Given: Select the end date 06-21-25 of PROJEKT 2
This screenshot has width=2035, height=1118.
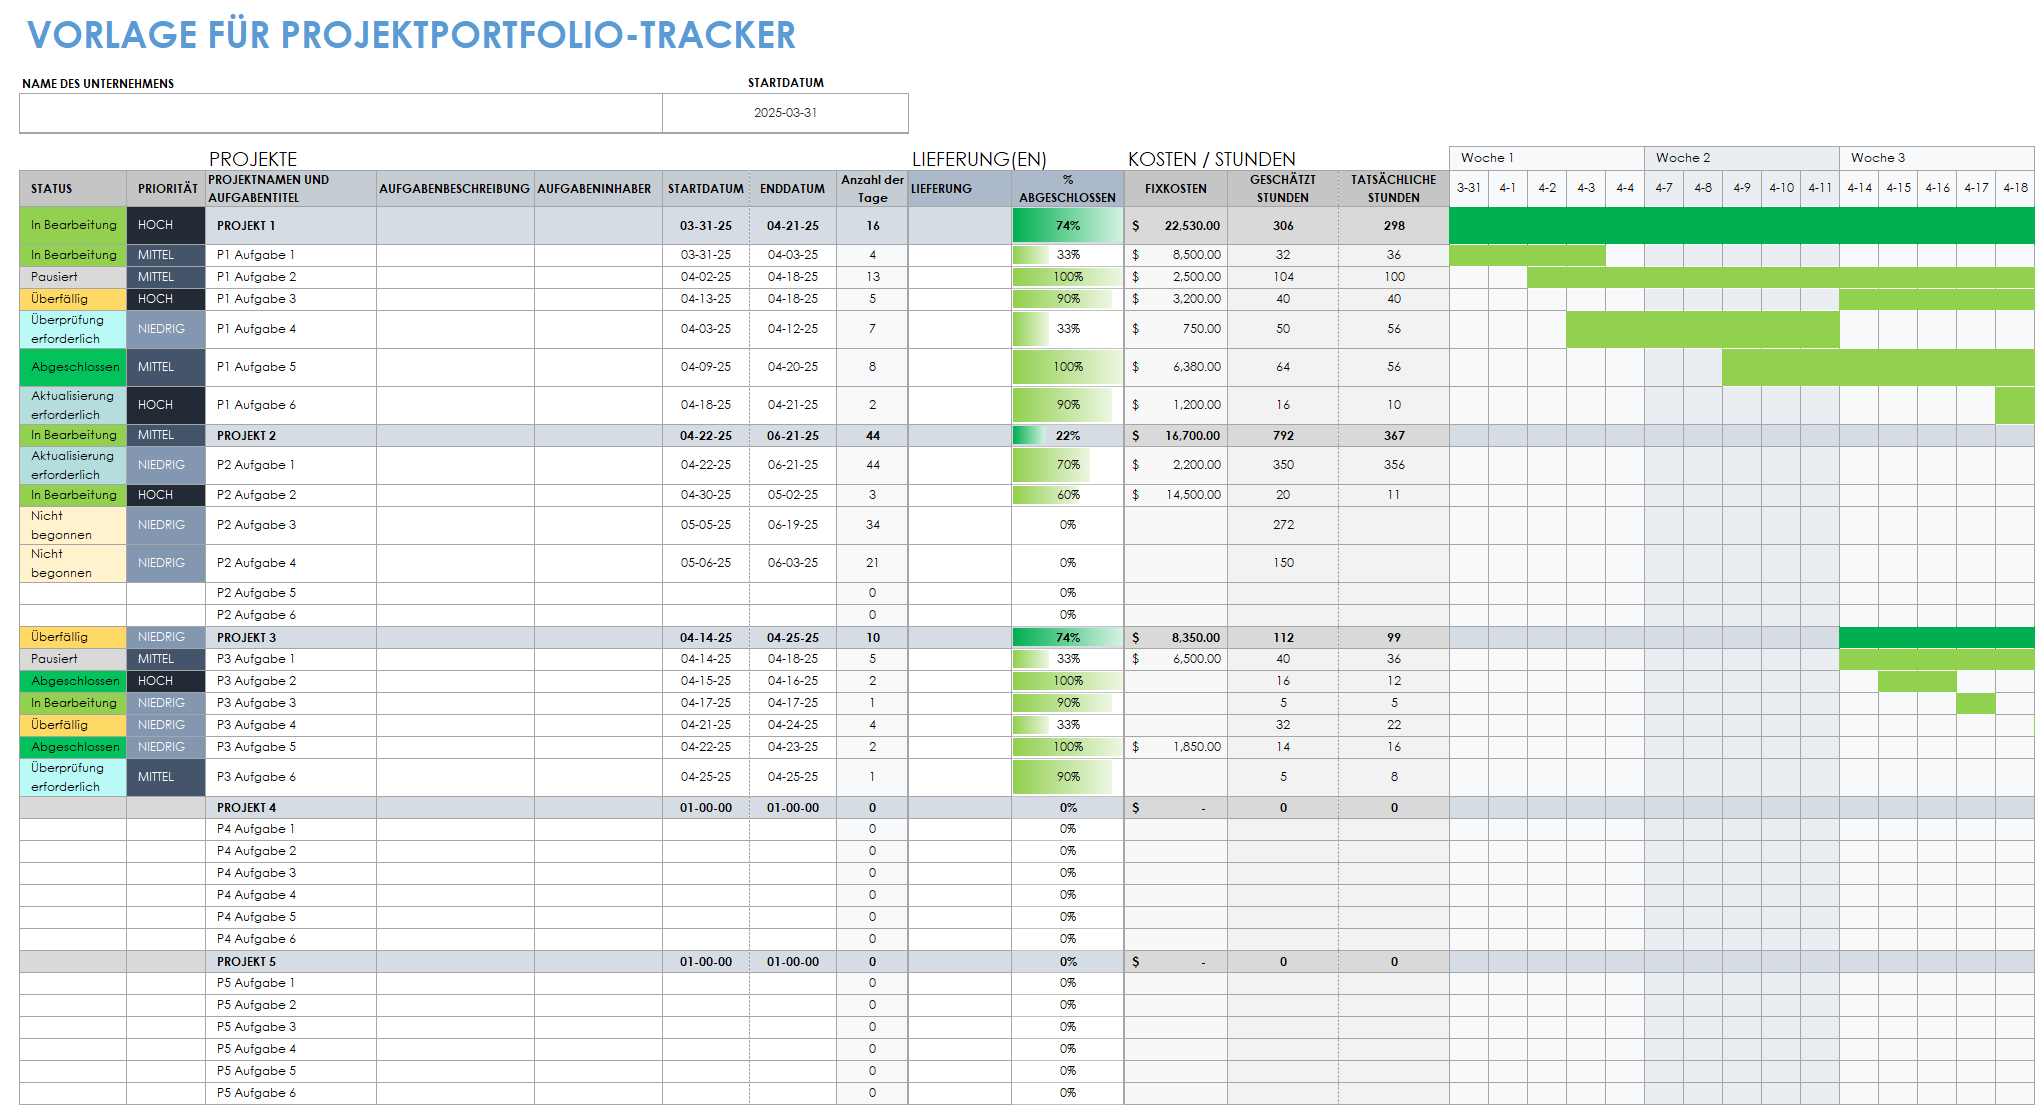Looking at the screenshot, I should 793,436.
